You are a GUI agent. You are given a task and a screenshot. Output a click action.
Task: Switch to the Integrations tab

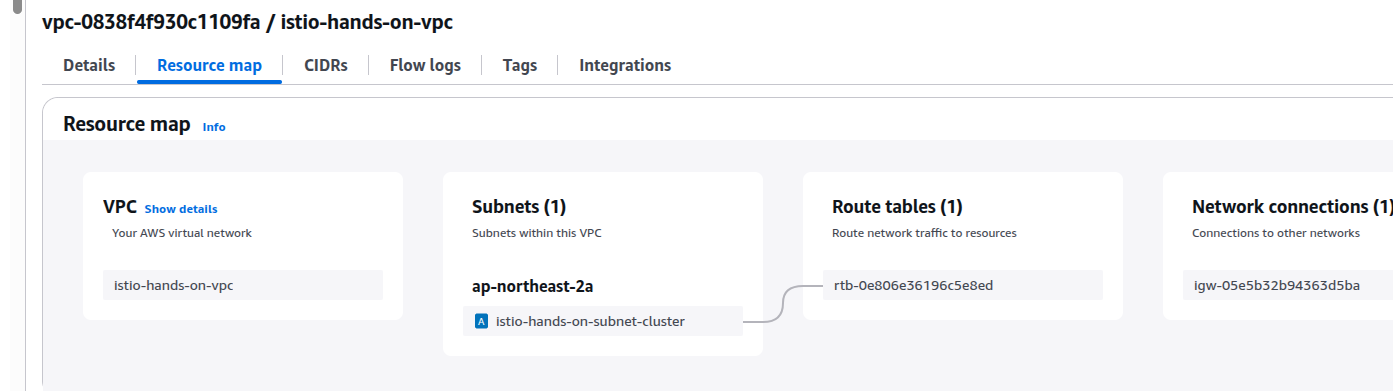pyautogui.click(x=625, y=65)
